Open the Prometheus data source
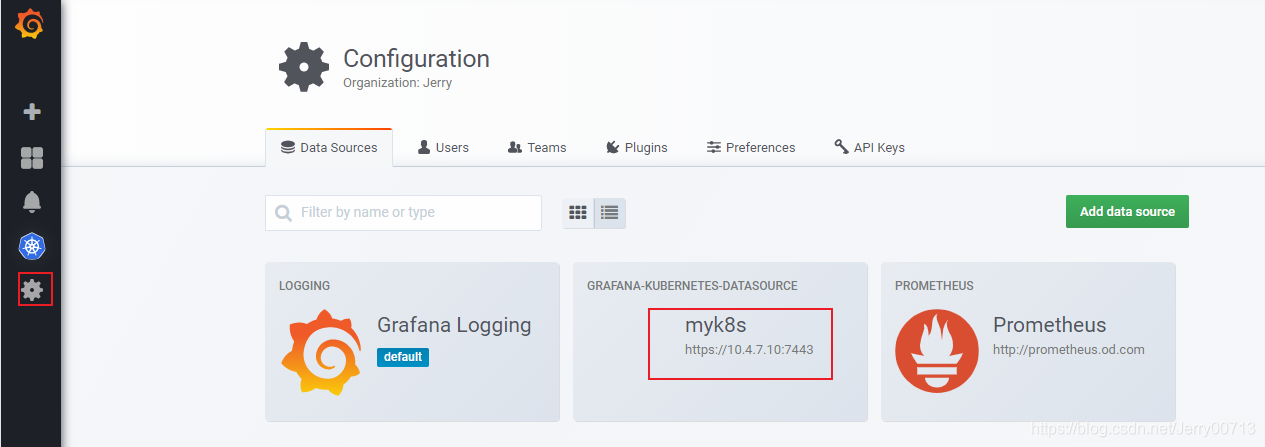Viewport: 1265px width, 447px height. pyautogui.click(x=1028, y=342)
